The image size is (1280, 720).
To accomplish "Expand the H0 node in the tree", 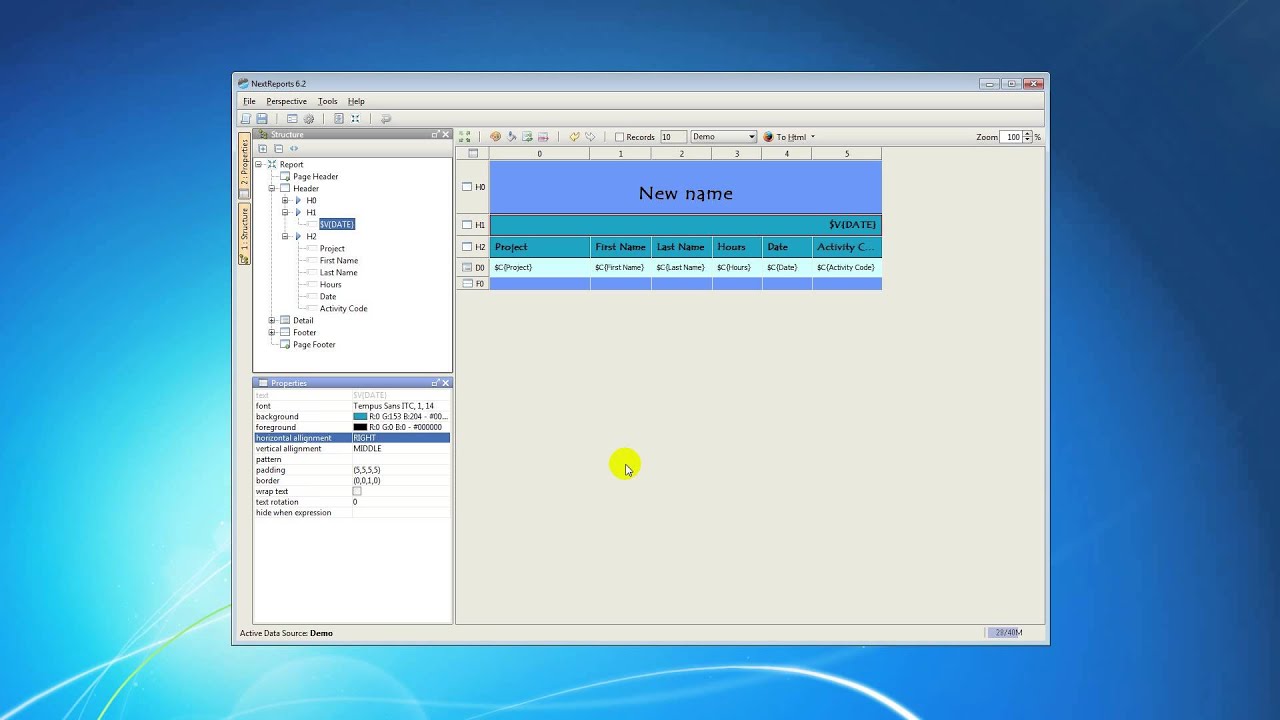I will (285, 200).
